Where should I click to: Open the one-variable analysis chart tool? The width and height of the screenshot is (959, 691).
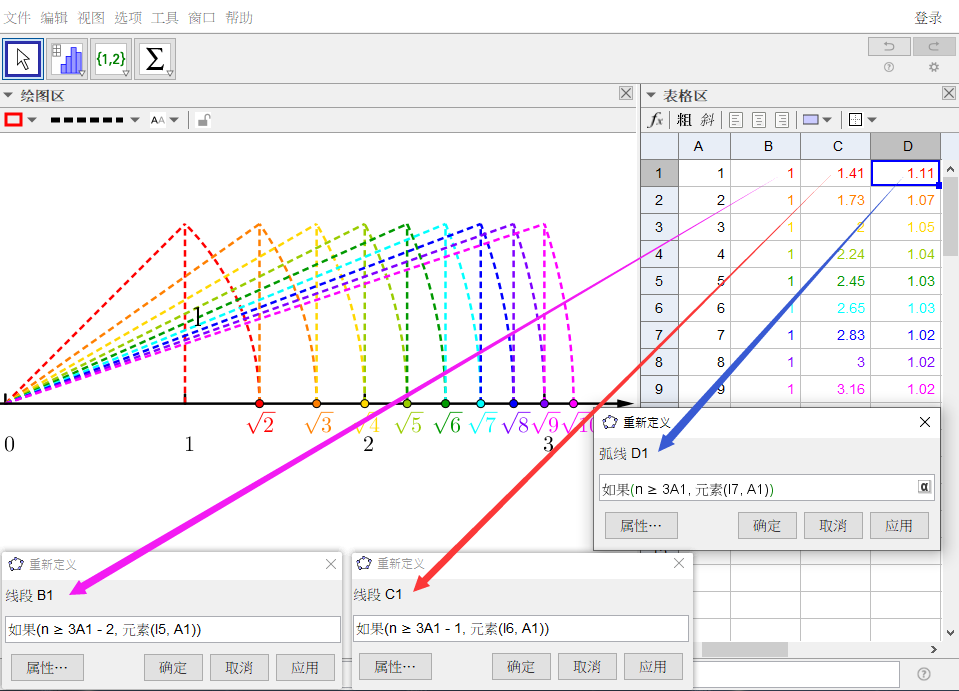(67, 59)
